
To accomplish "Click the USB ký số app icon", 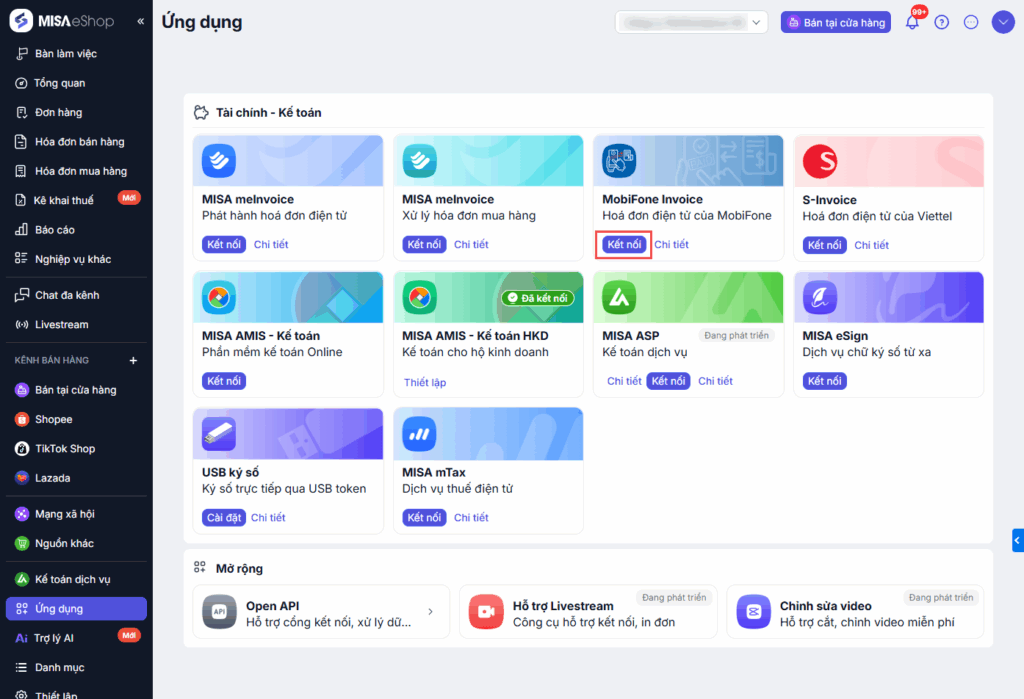I will pos(219,434).
